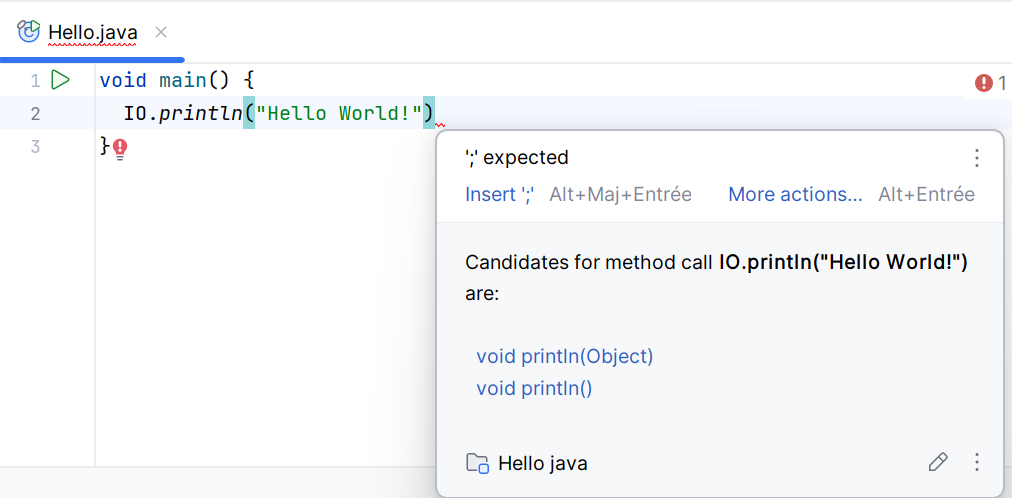Click the red error bulb on line 3

[x=120, y=149]
